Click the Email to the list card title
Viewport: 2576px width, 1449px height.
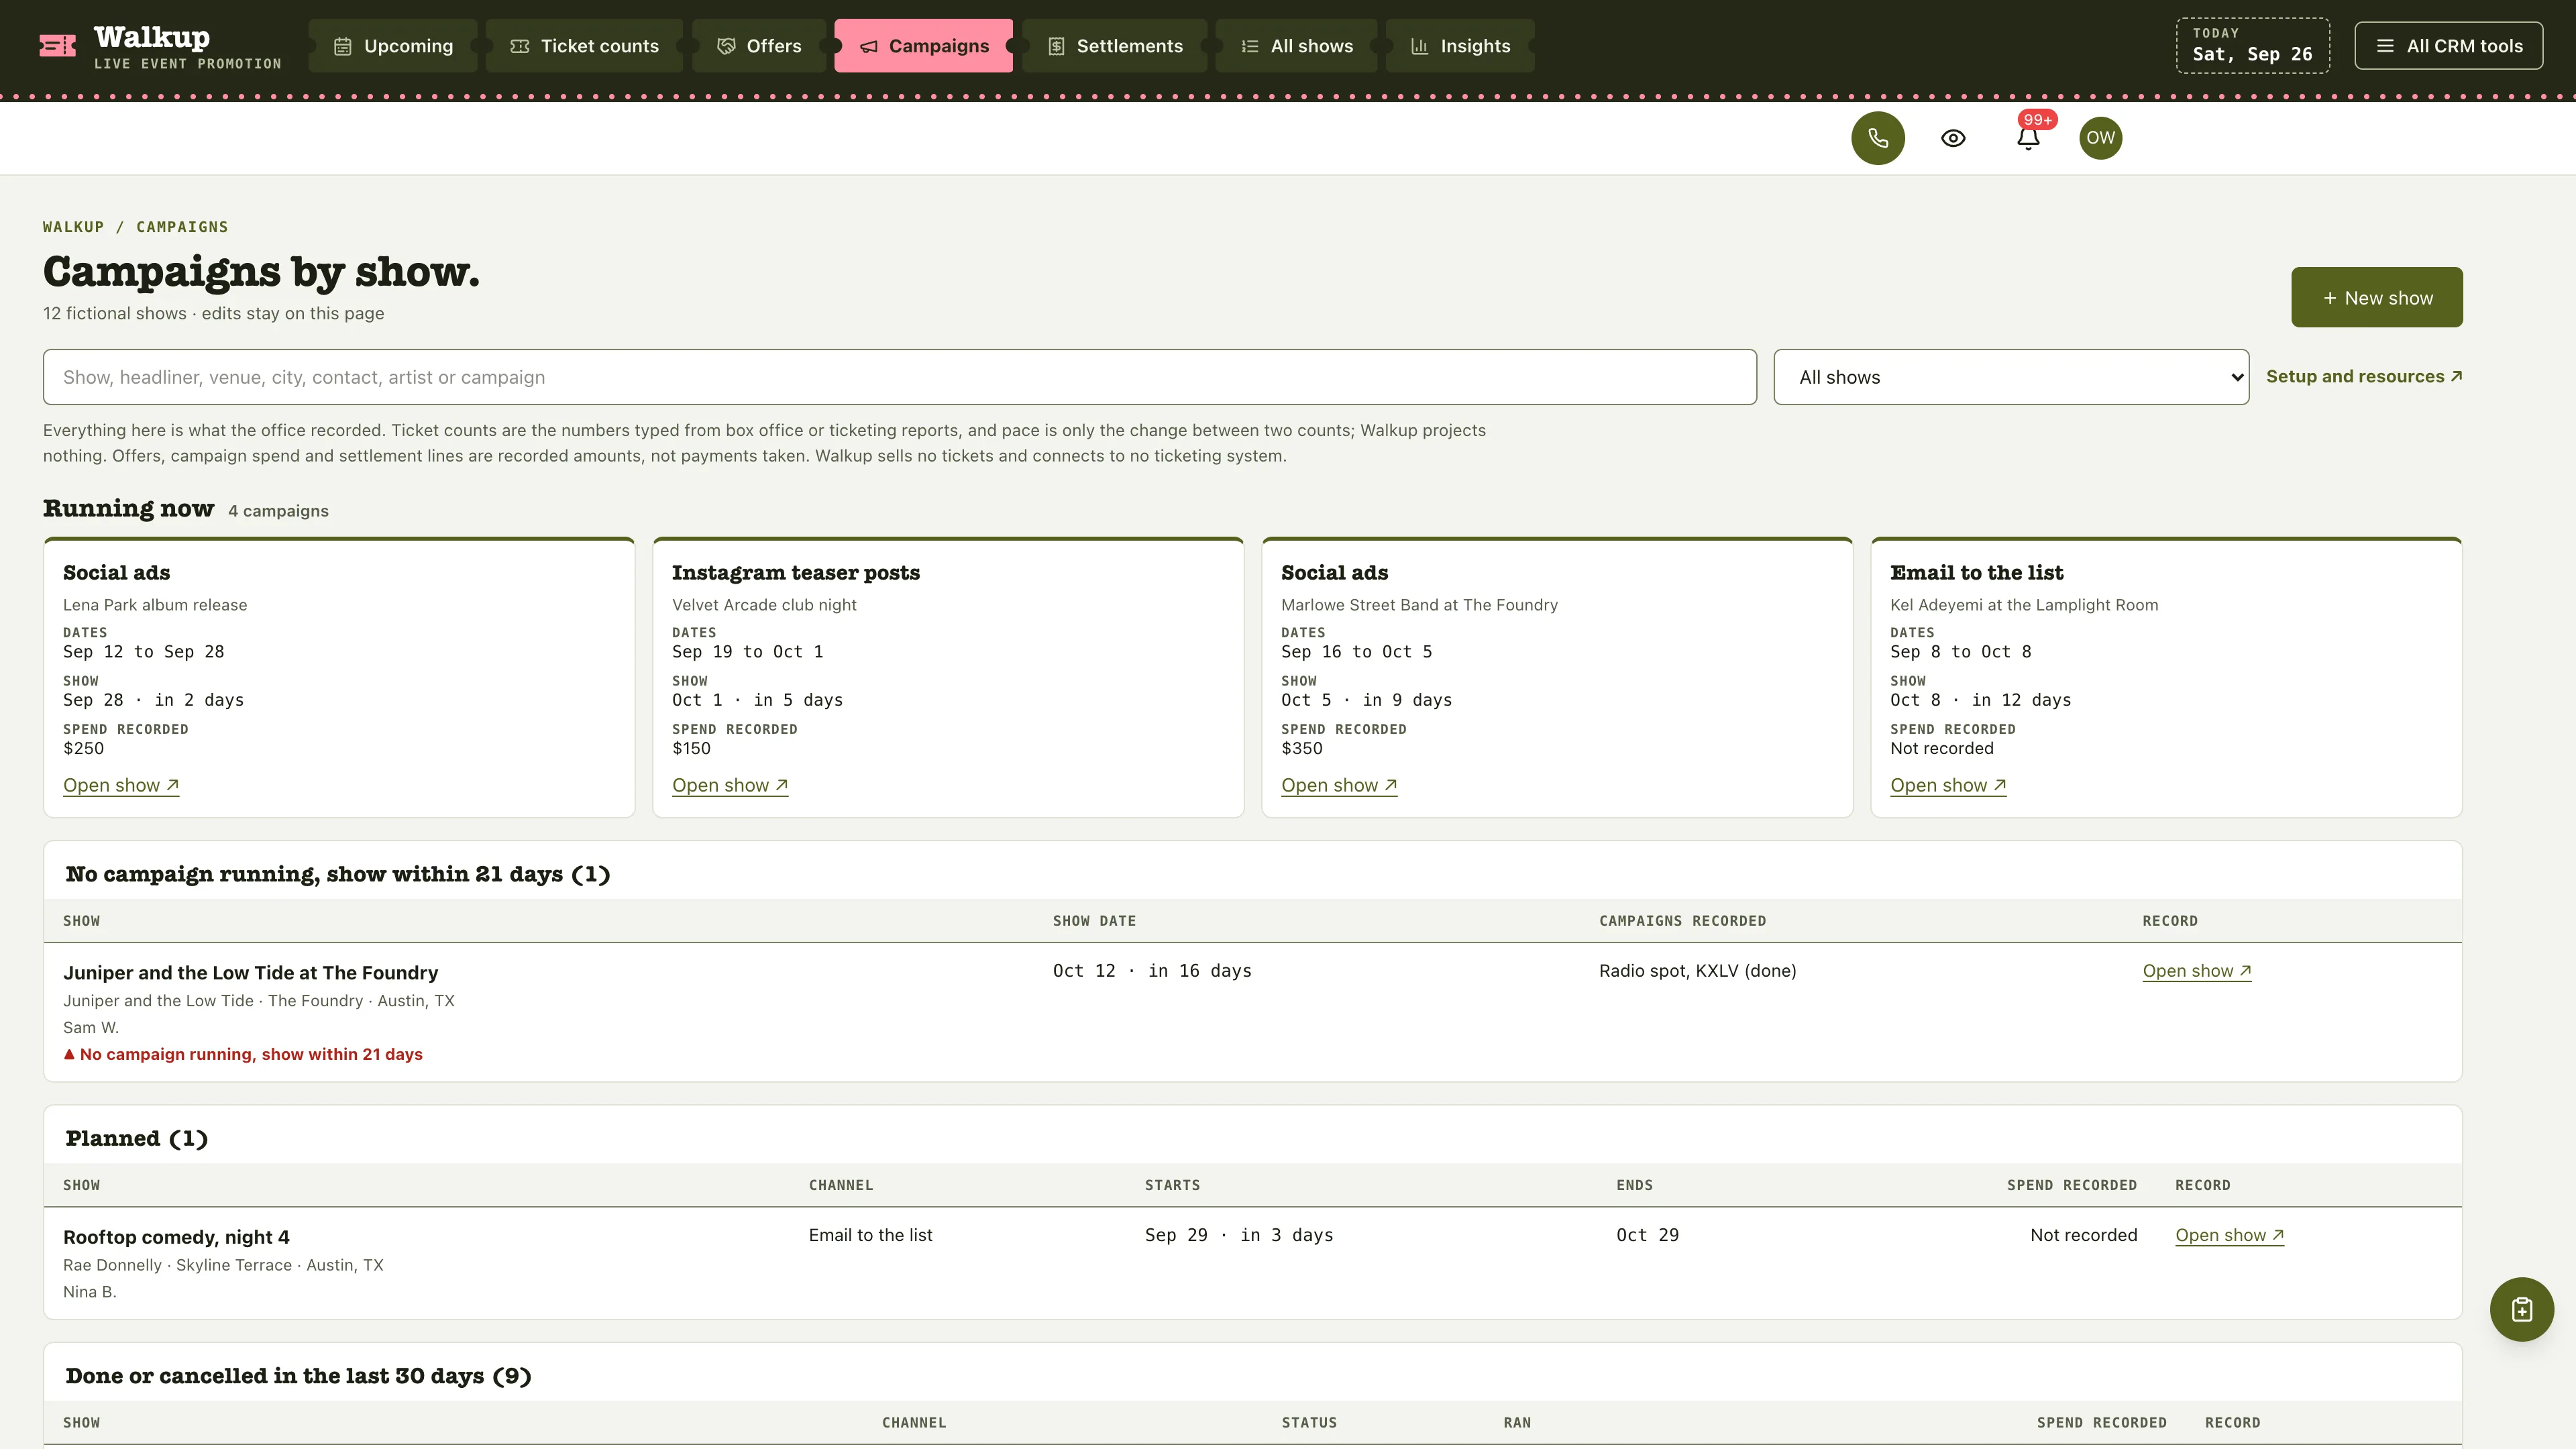[x=1977, y=573]
